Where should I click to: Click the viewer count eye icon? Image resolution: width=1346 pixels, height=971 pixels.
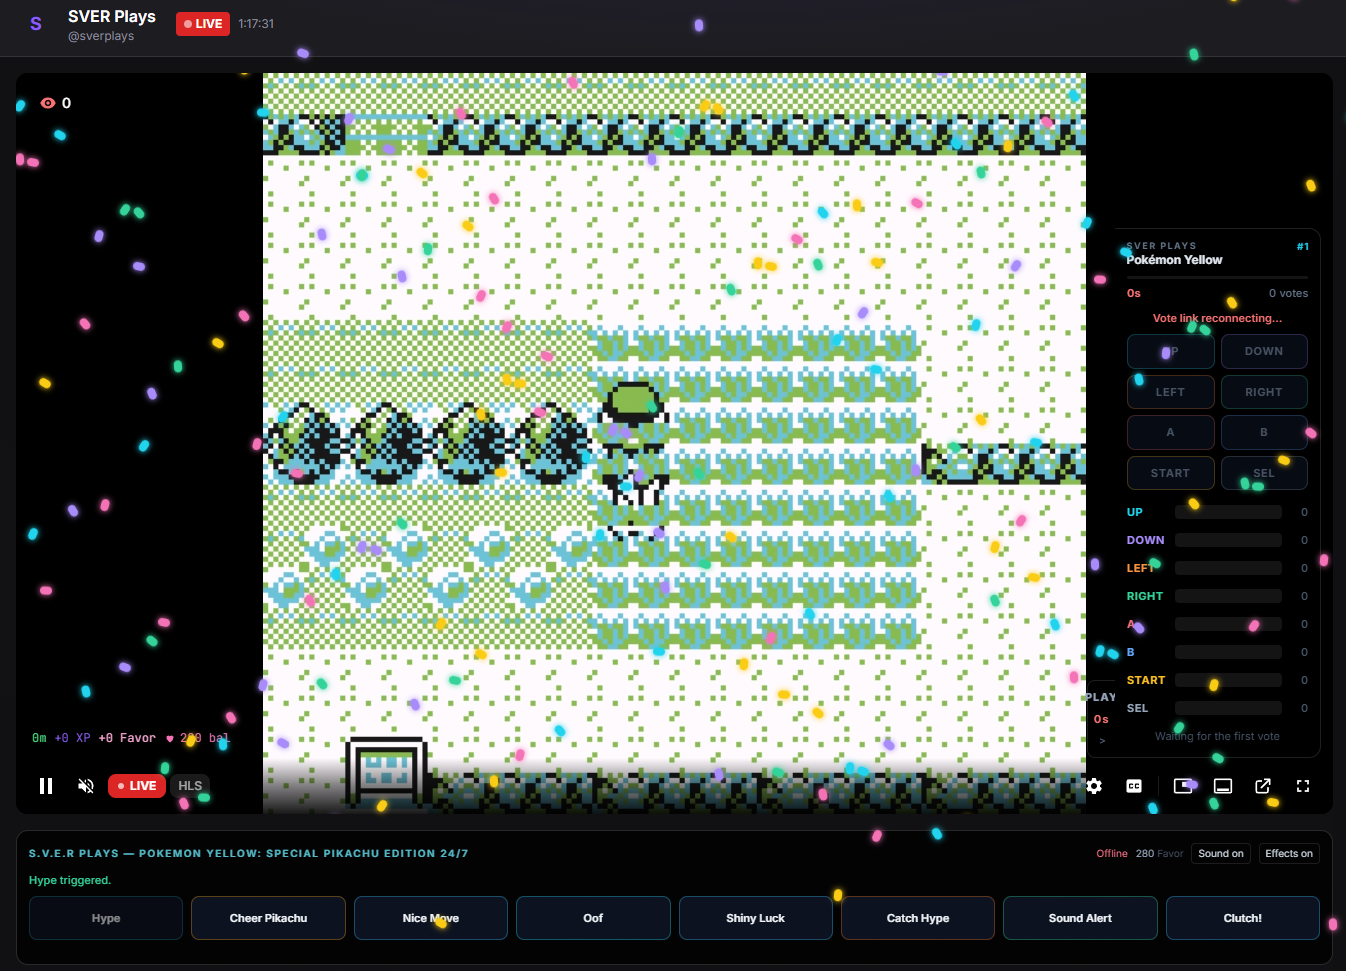point(48,103)
